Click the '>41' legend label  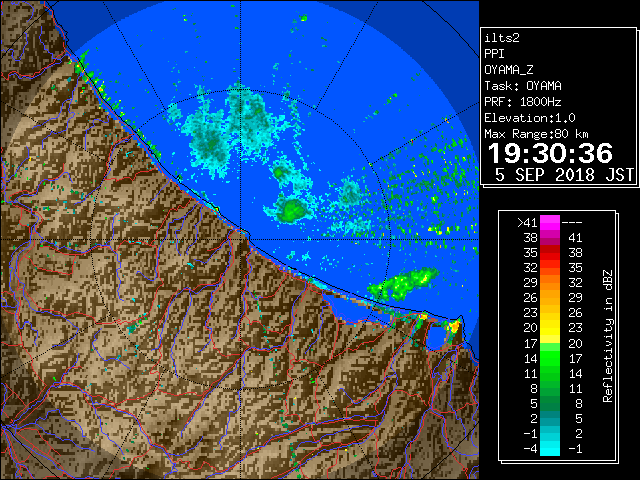pyautogui.click(x=527, y=223)
